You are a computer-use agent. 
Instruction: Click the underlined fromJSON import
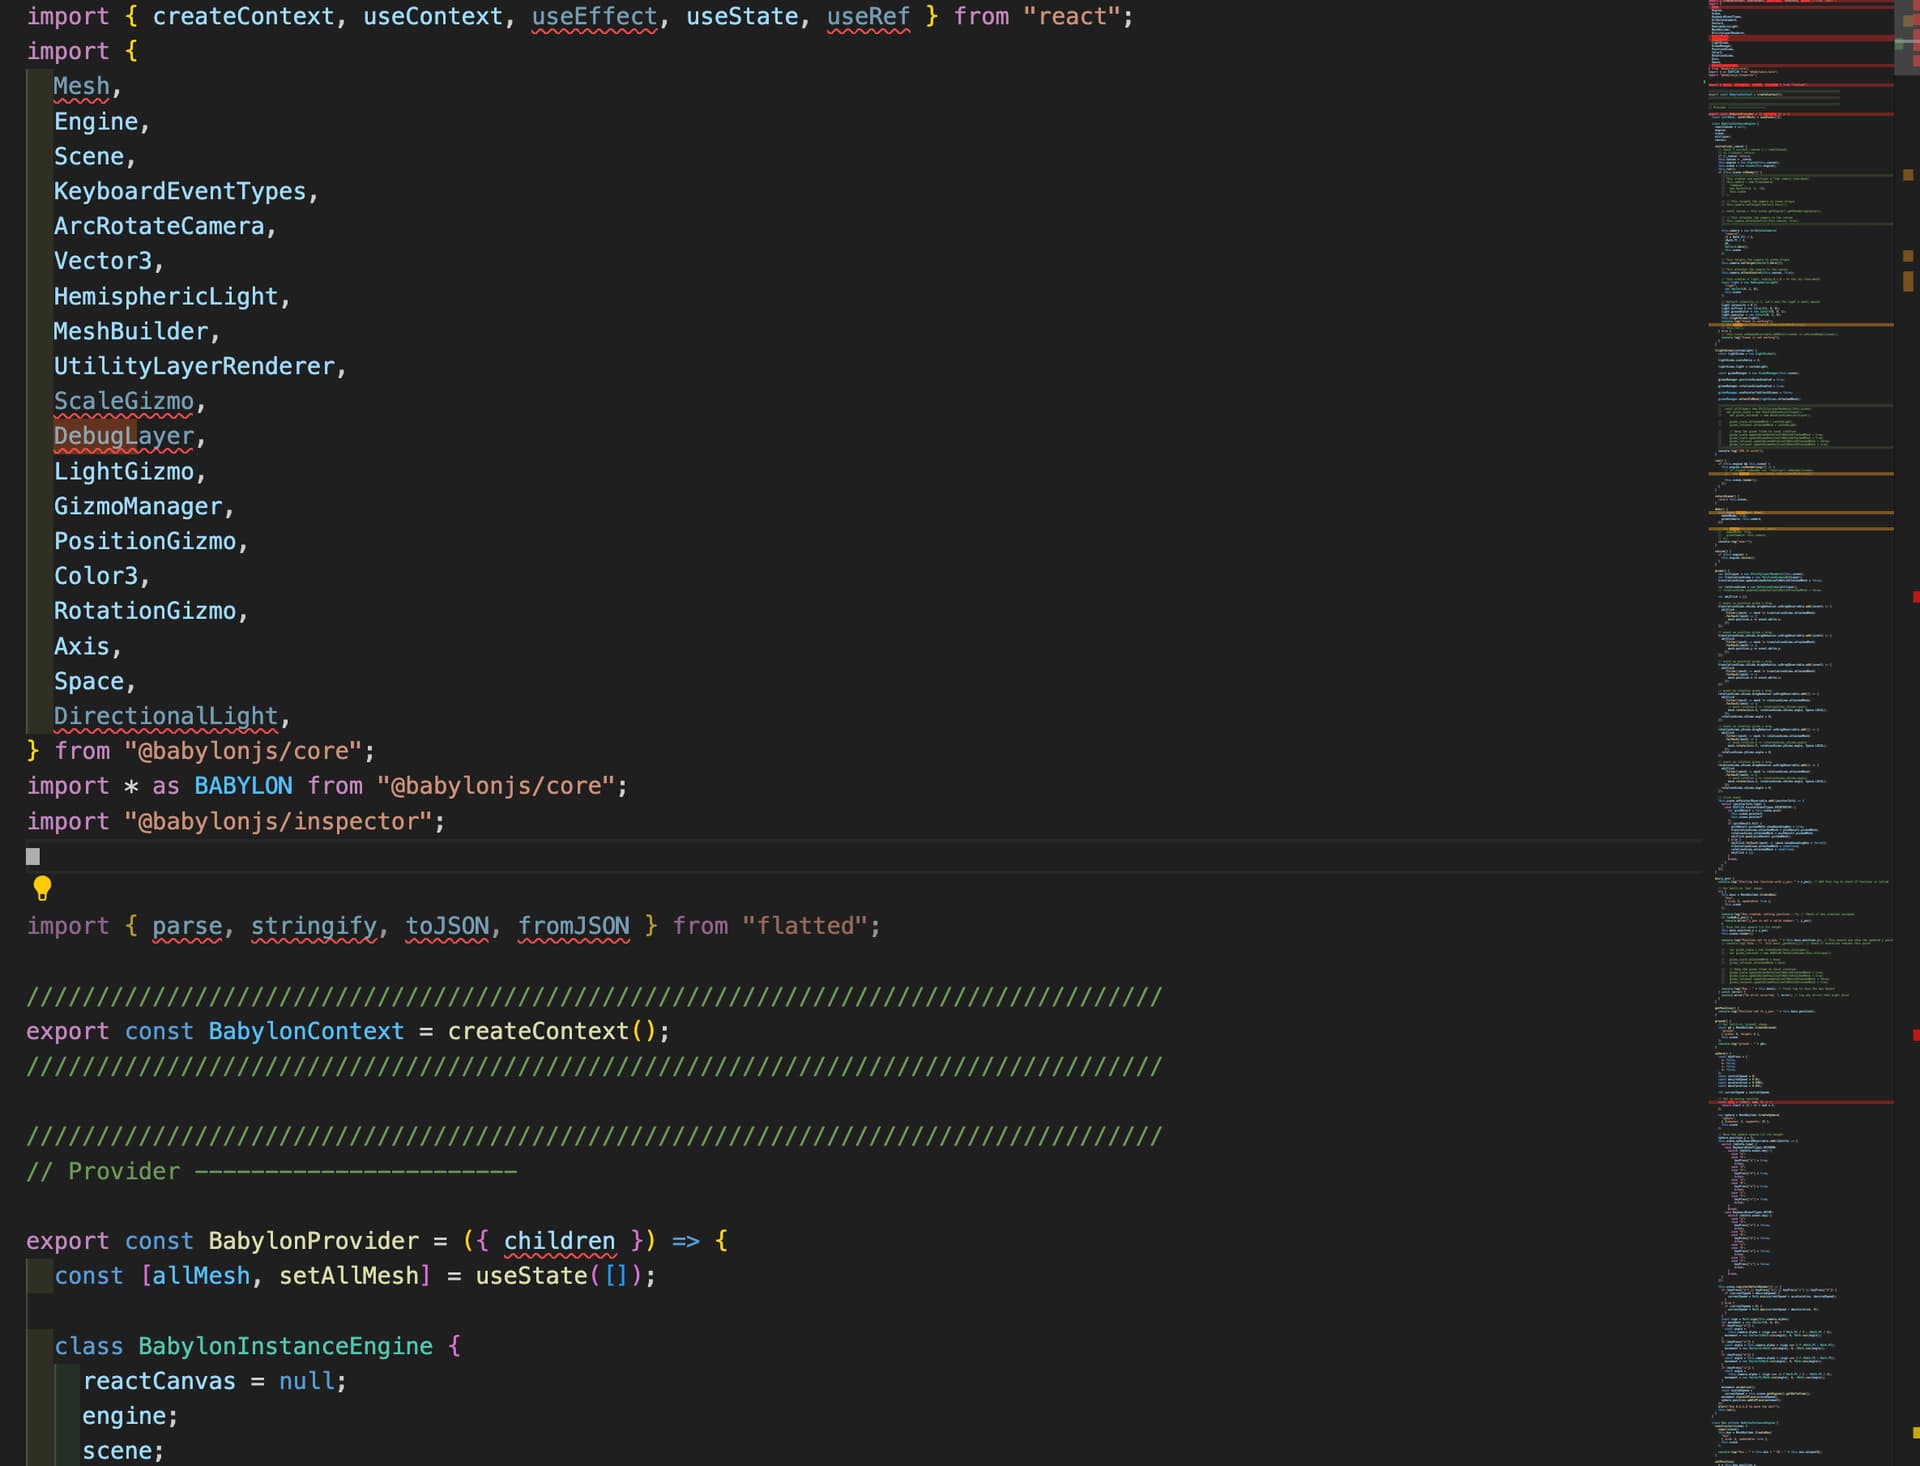click(573, 926)
